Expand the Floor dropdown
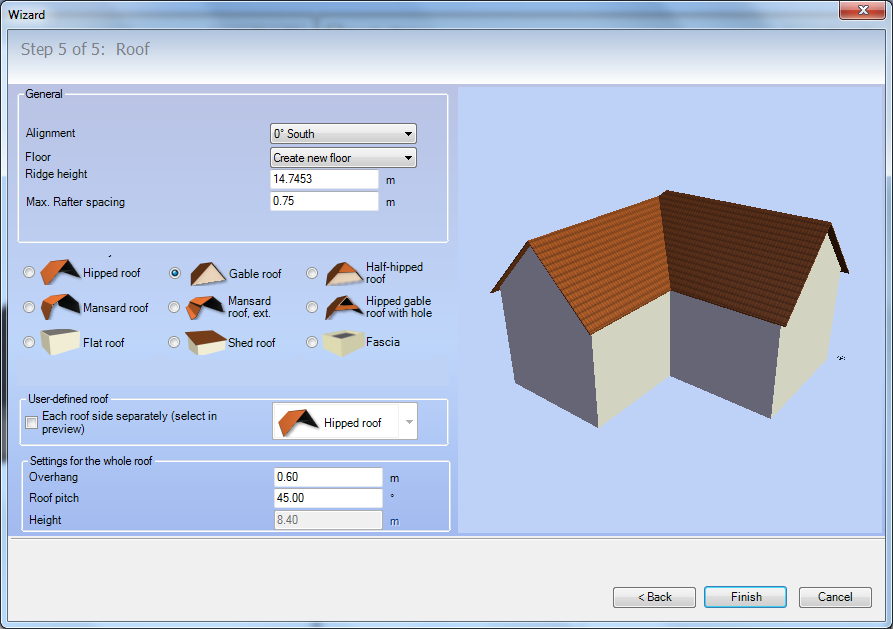The height and width of the screenshot is (629, 893). tap(343, 158)
